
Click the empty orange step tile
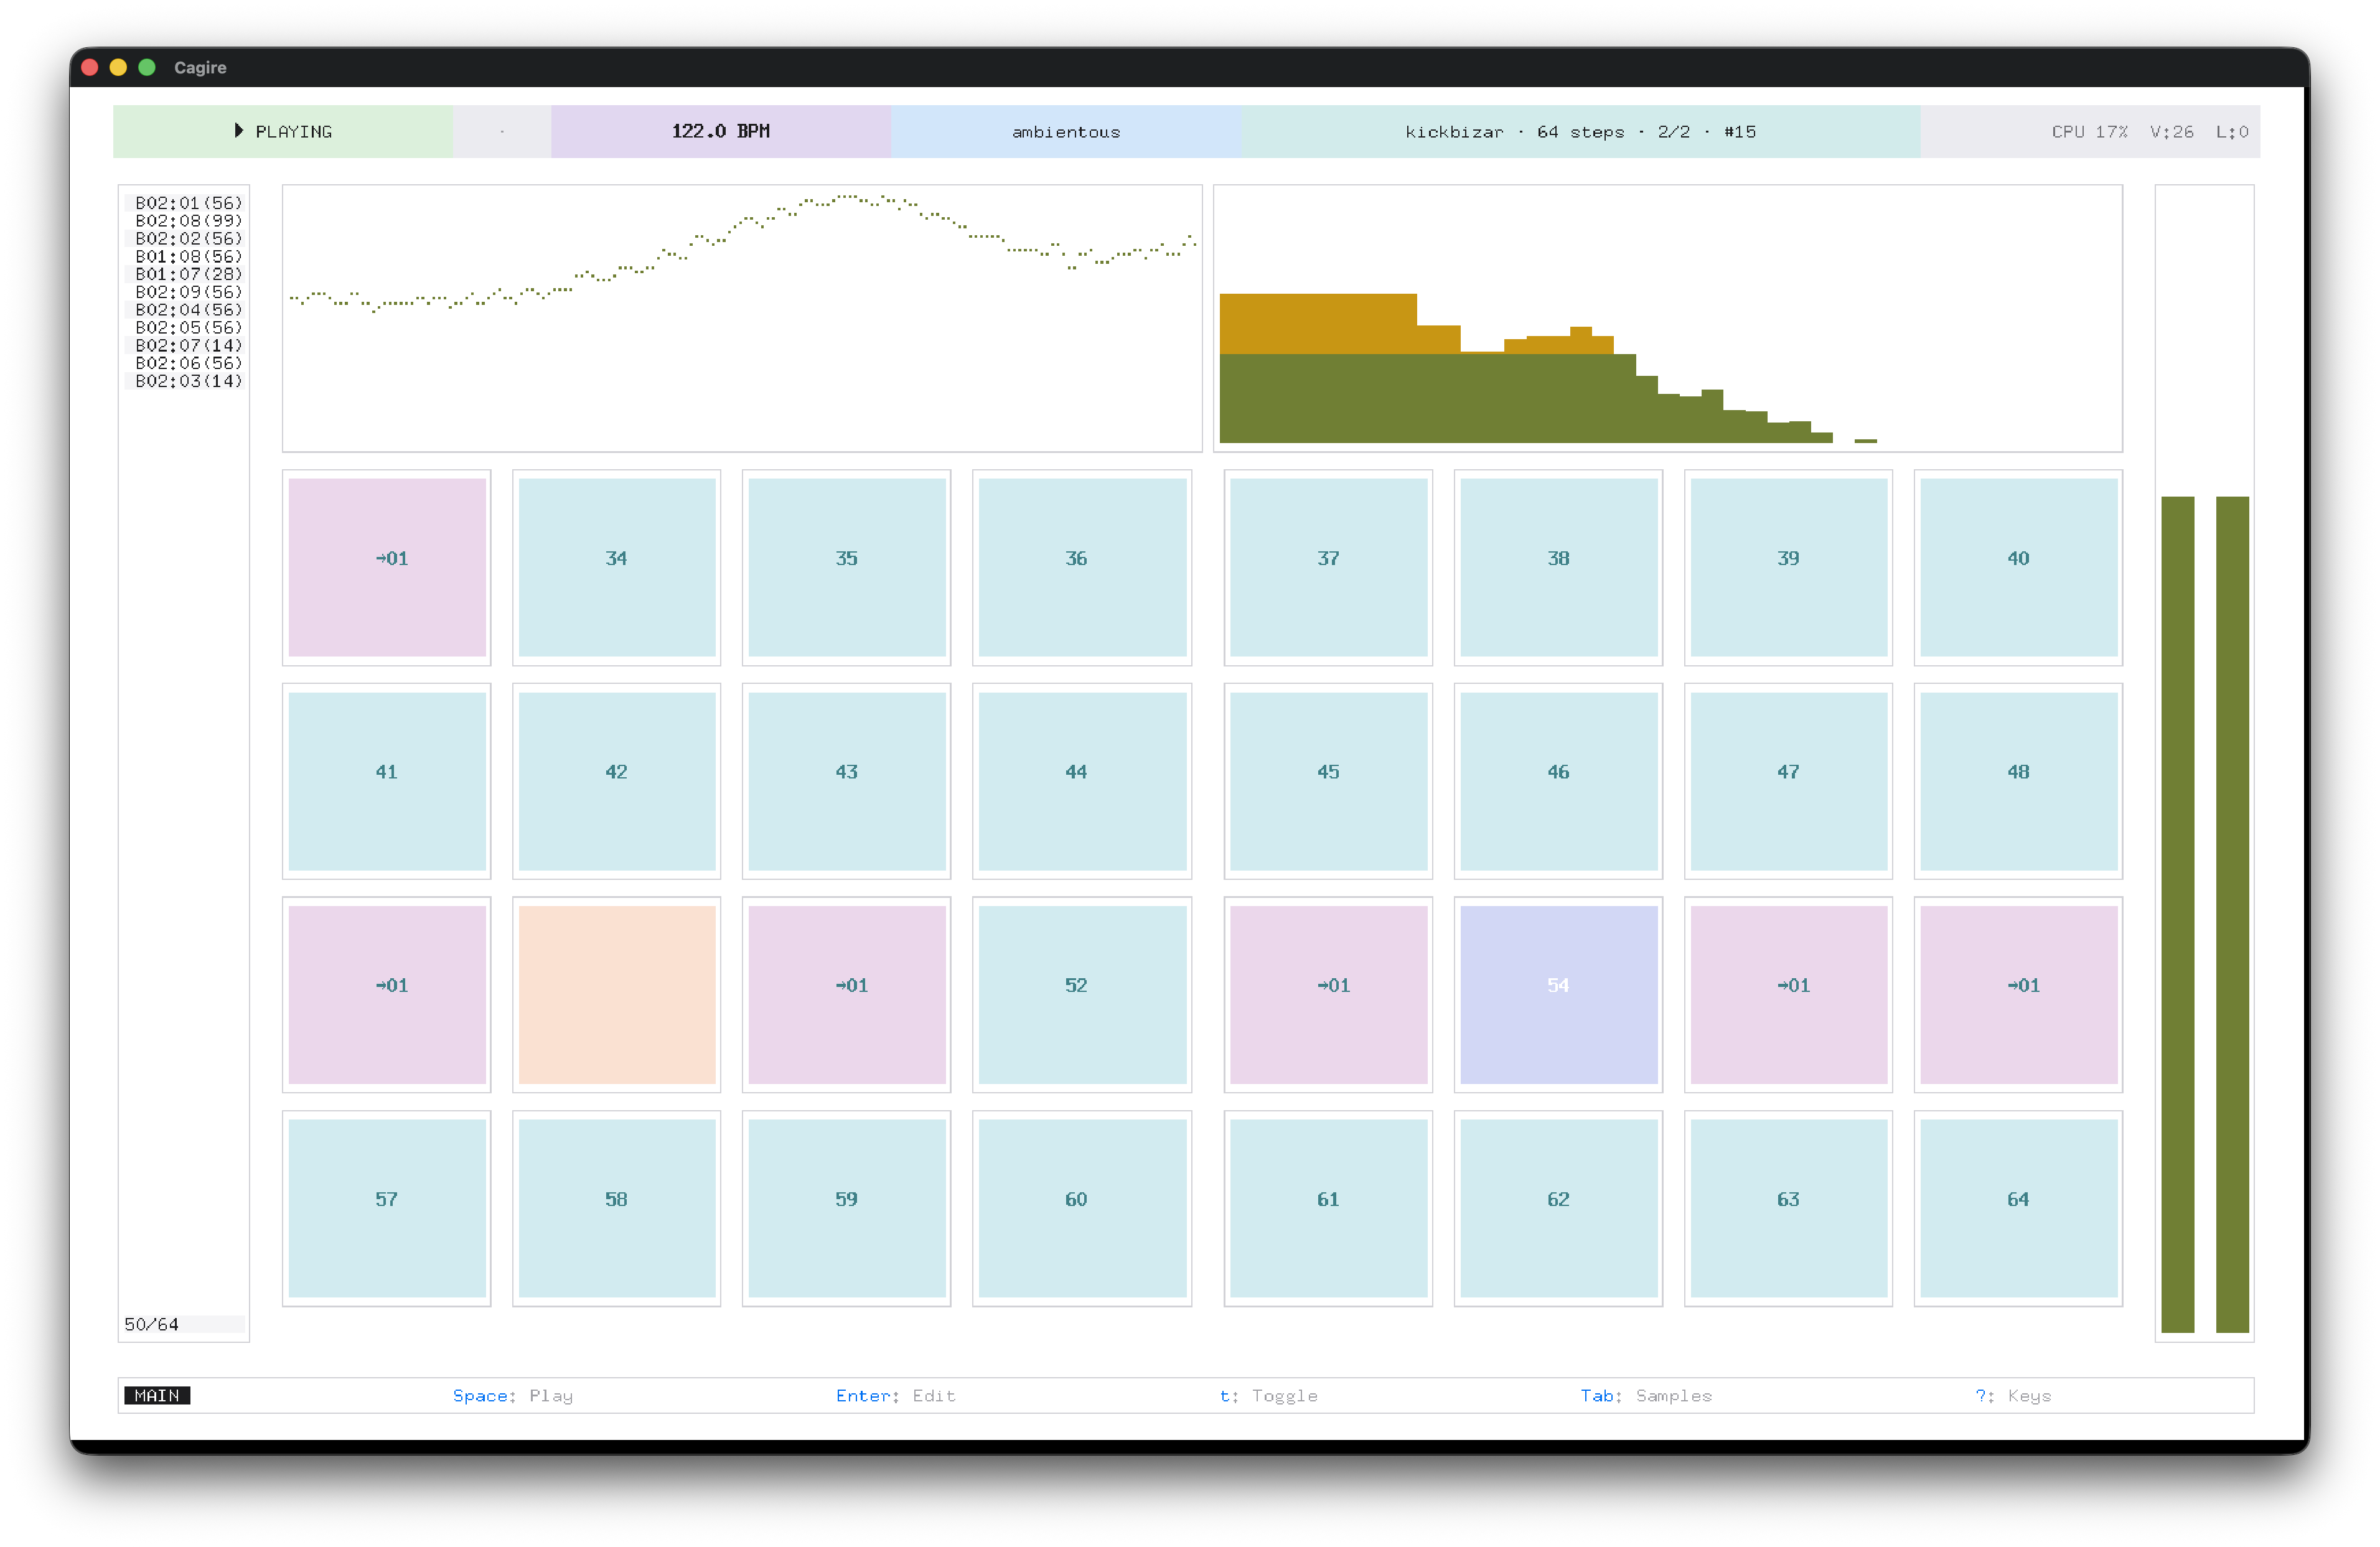616,994
